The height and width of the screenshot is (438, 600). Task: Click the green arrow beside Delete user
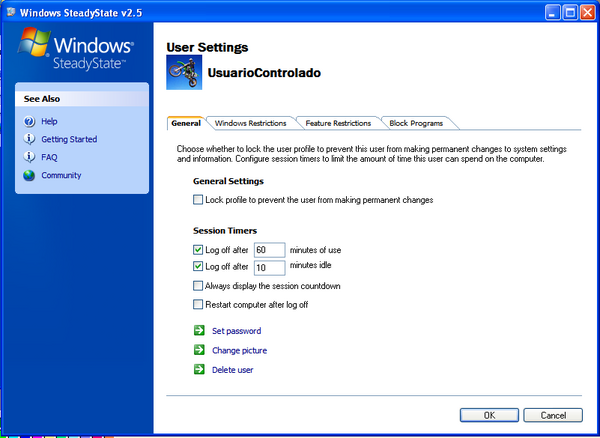coord(198,369)
